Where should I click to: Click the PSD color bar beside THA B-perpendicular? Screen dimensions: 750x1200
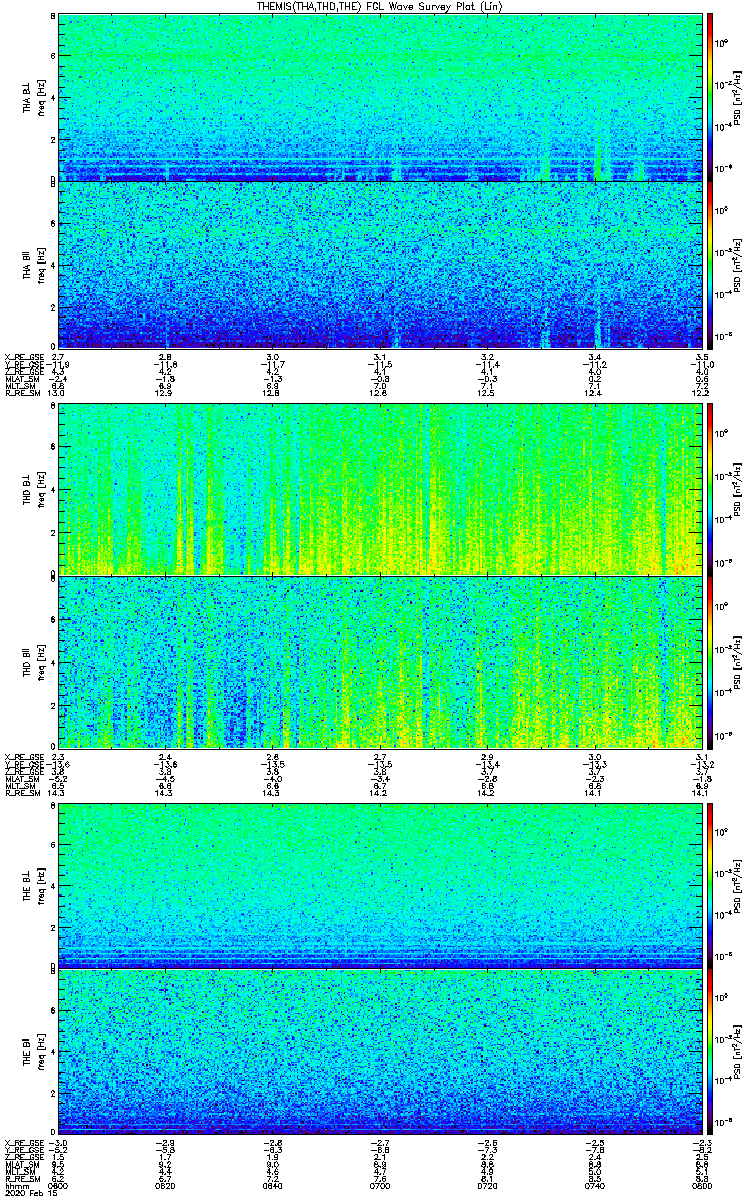[x=711, y=97]
